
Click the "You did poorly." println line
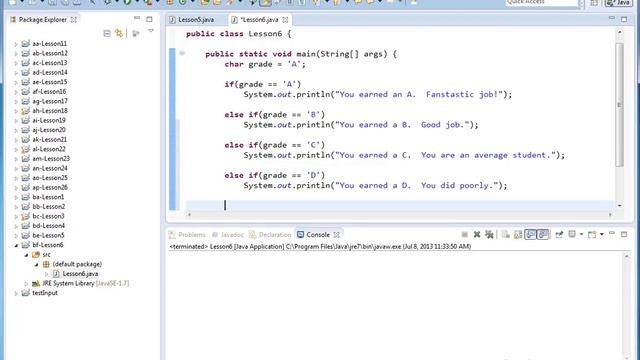pos(375,185)
